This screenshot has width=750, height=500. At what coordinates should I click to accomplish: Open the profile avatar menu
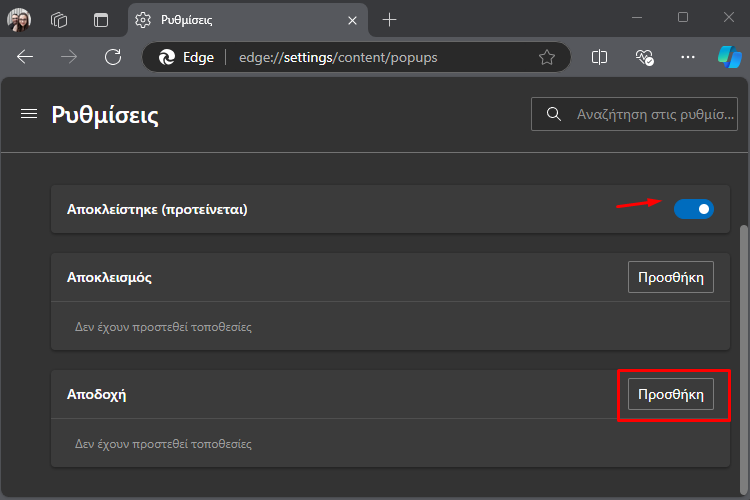click(x=19, y=20)
